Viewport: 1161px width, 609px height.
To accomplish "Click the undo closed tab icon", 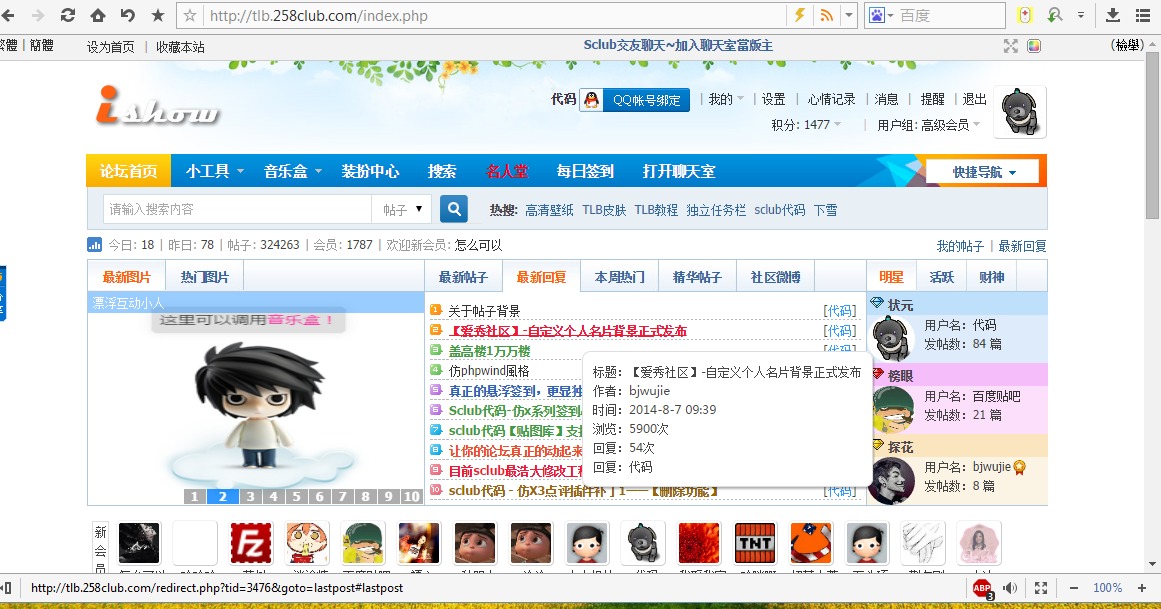I will click(127, 16).
